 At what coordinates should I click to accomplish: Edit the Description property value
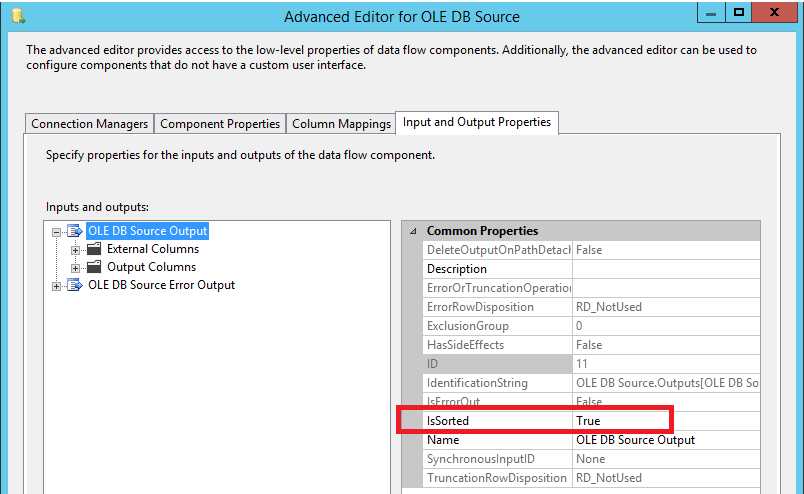666,269
